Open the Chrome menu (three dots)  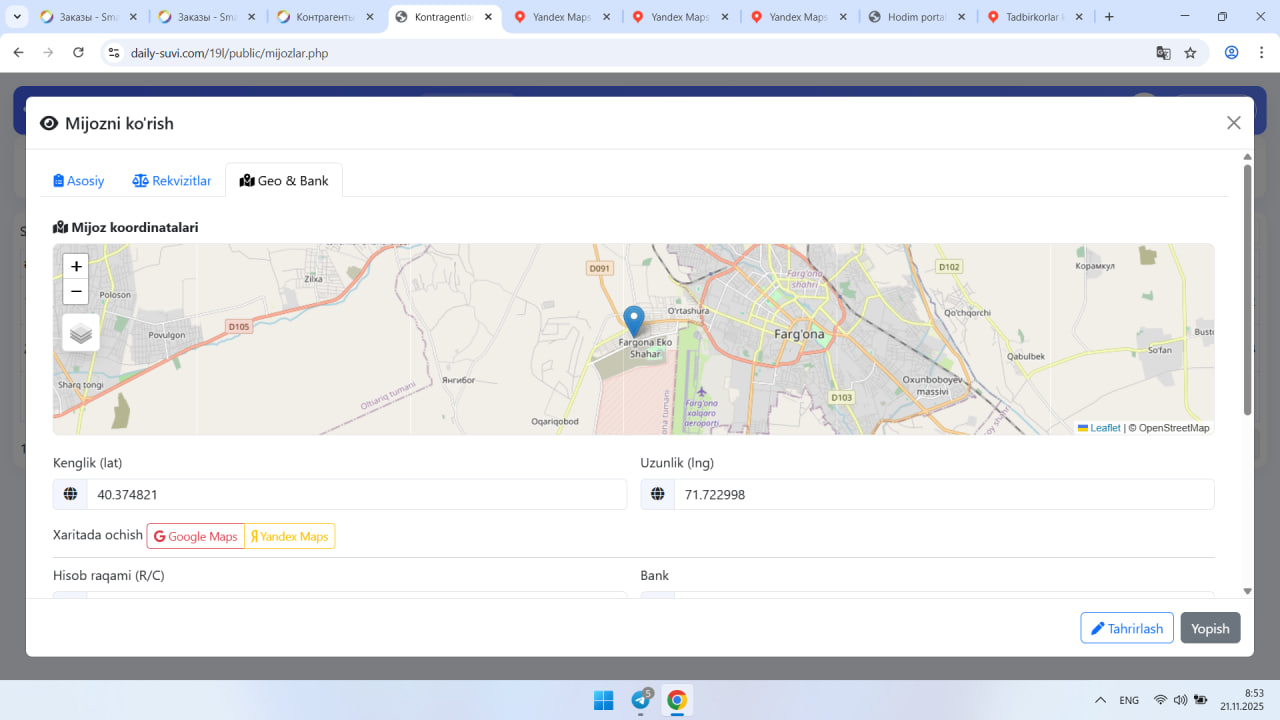point(1261,53)
